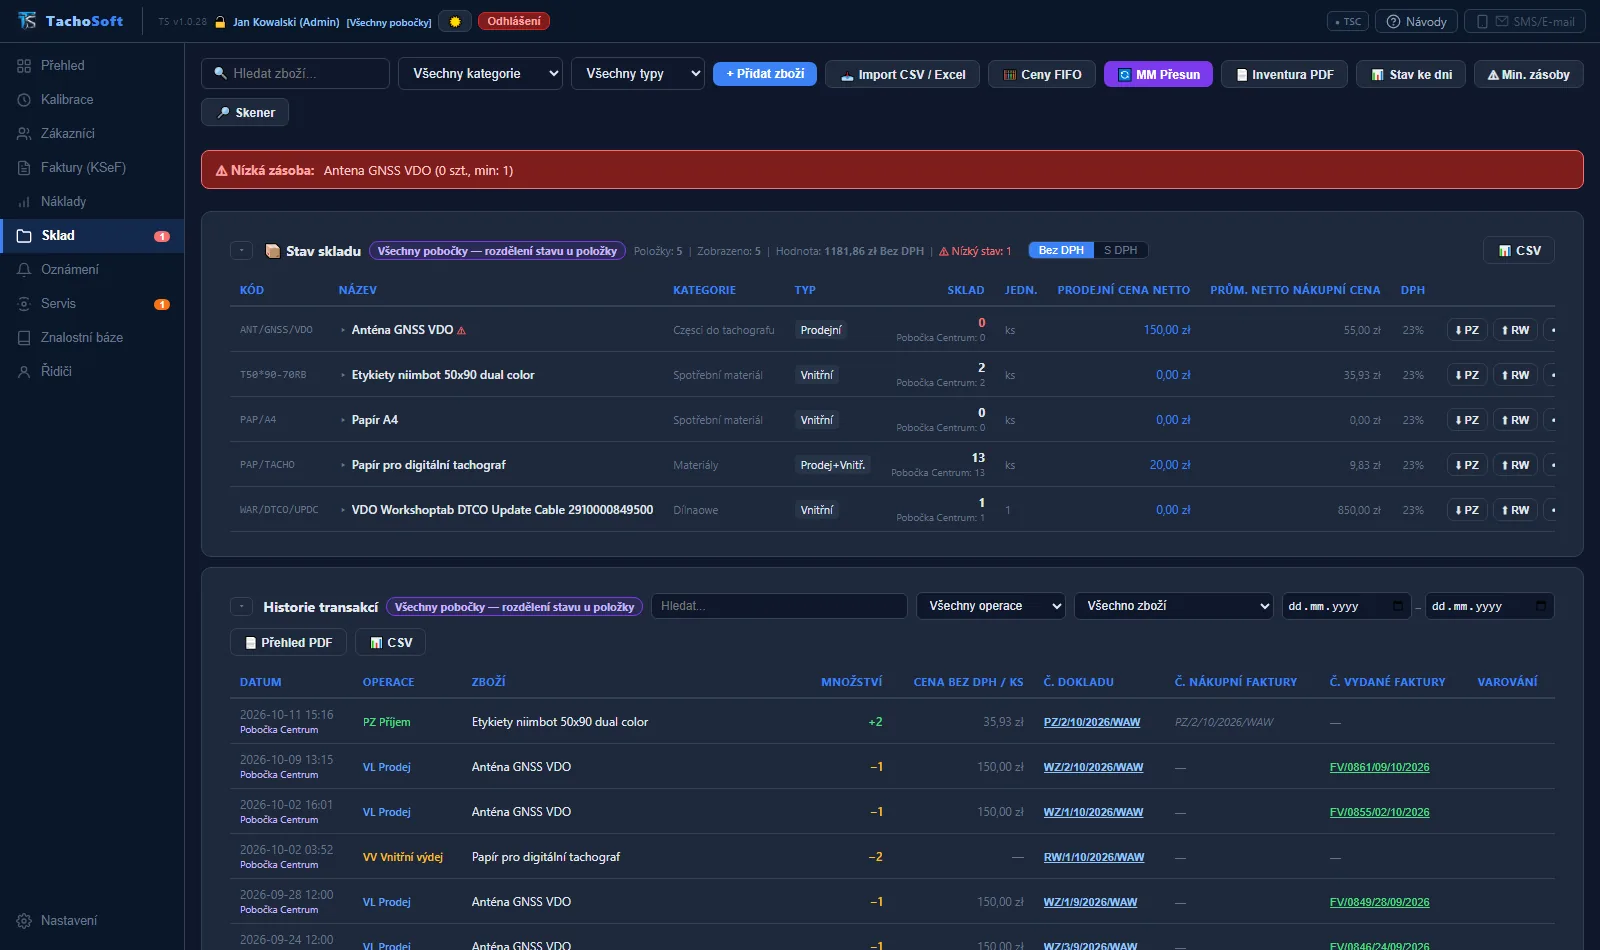
Task: Click the Znalostní báze book icon
Action: coord(24,337)
